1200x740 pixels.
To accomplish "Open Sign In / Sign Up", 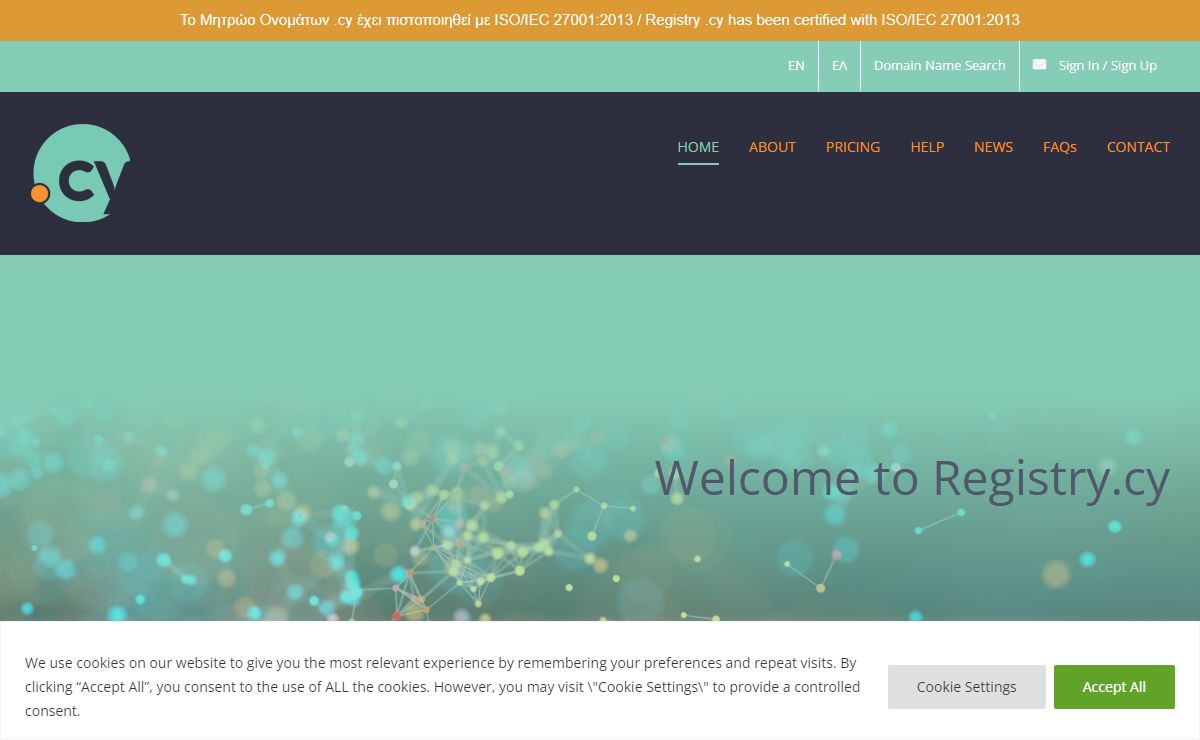I will coord(1107,66).
